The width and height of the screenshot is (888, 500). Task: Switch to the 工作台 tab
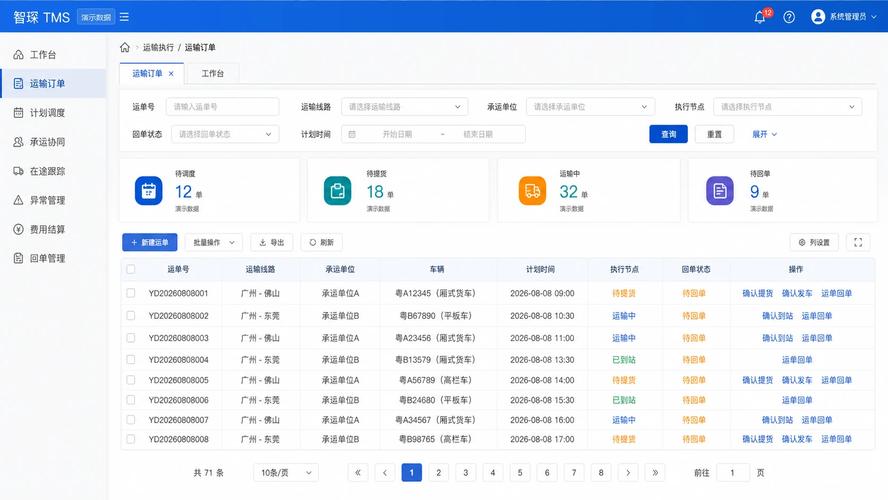pyautogui.click(x=212, y=74)
